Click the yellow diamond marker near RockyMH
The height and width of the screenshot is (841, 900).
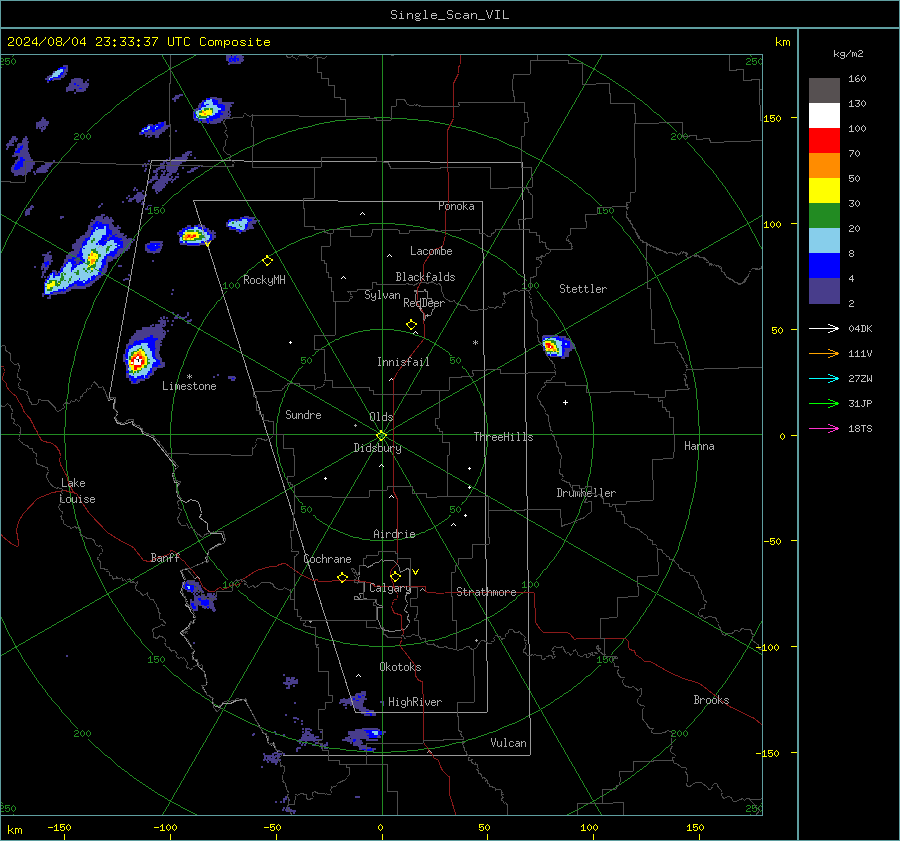(267, 261)
